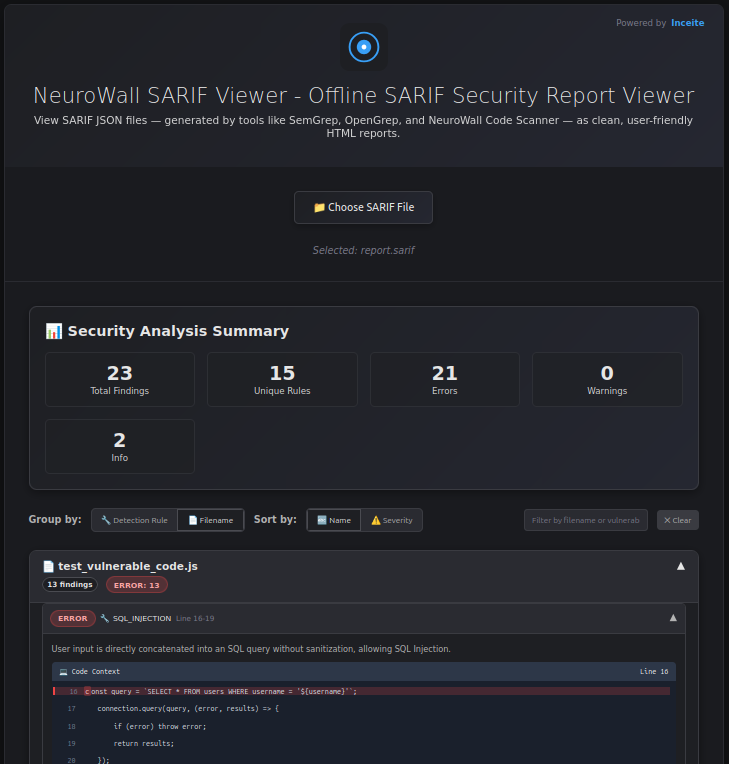Viewport: 729px width, 764px height.
Task: Click Selected: report.sarif text
Action: [x=364, y=250]
